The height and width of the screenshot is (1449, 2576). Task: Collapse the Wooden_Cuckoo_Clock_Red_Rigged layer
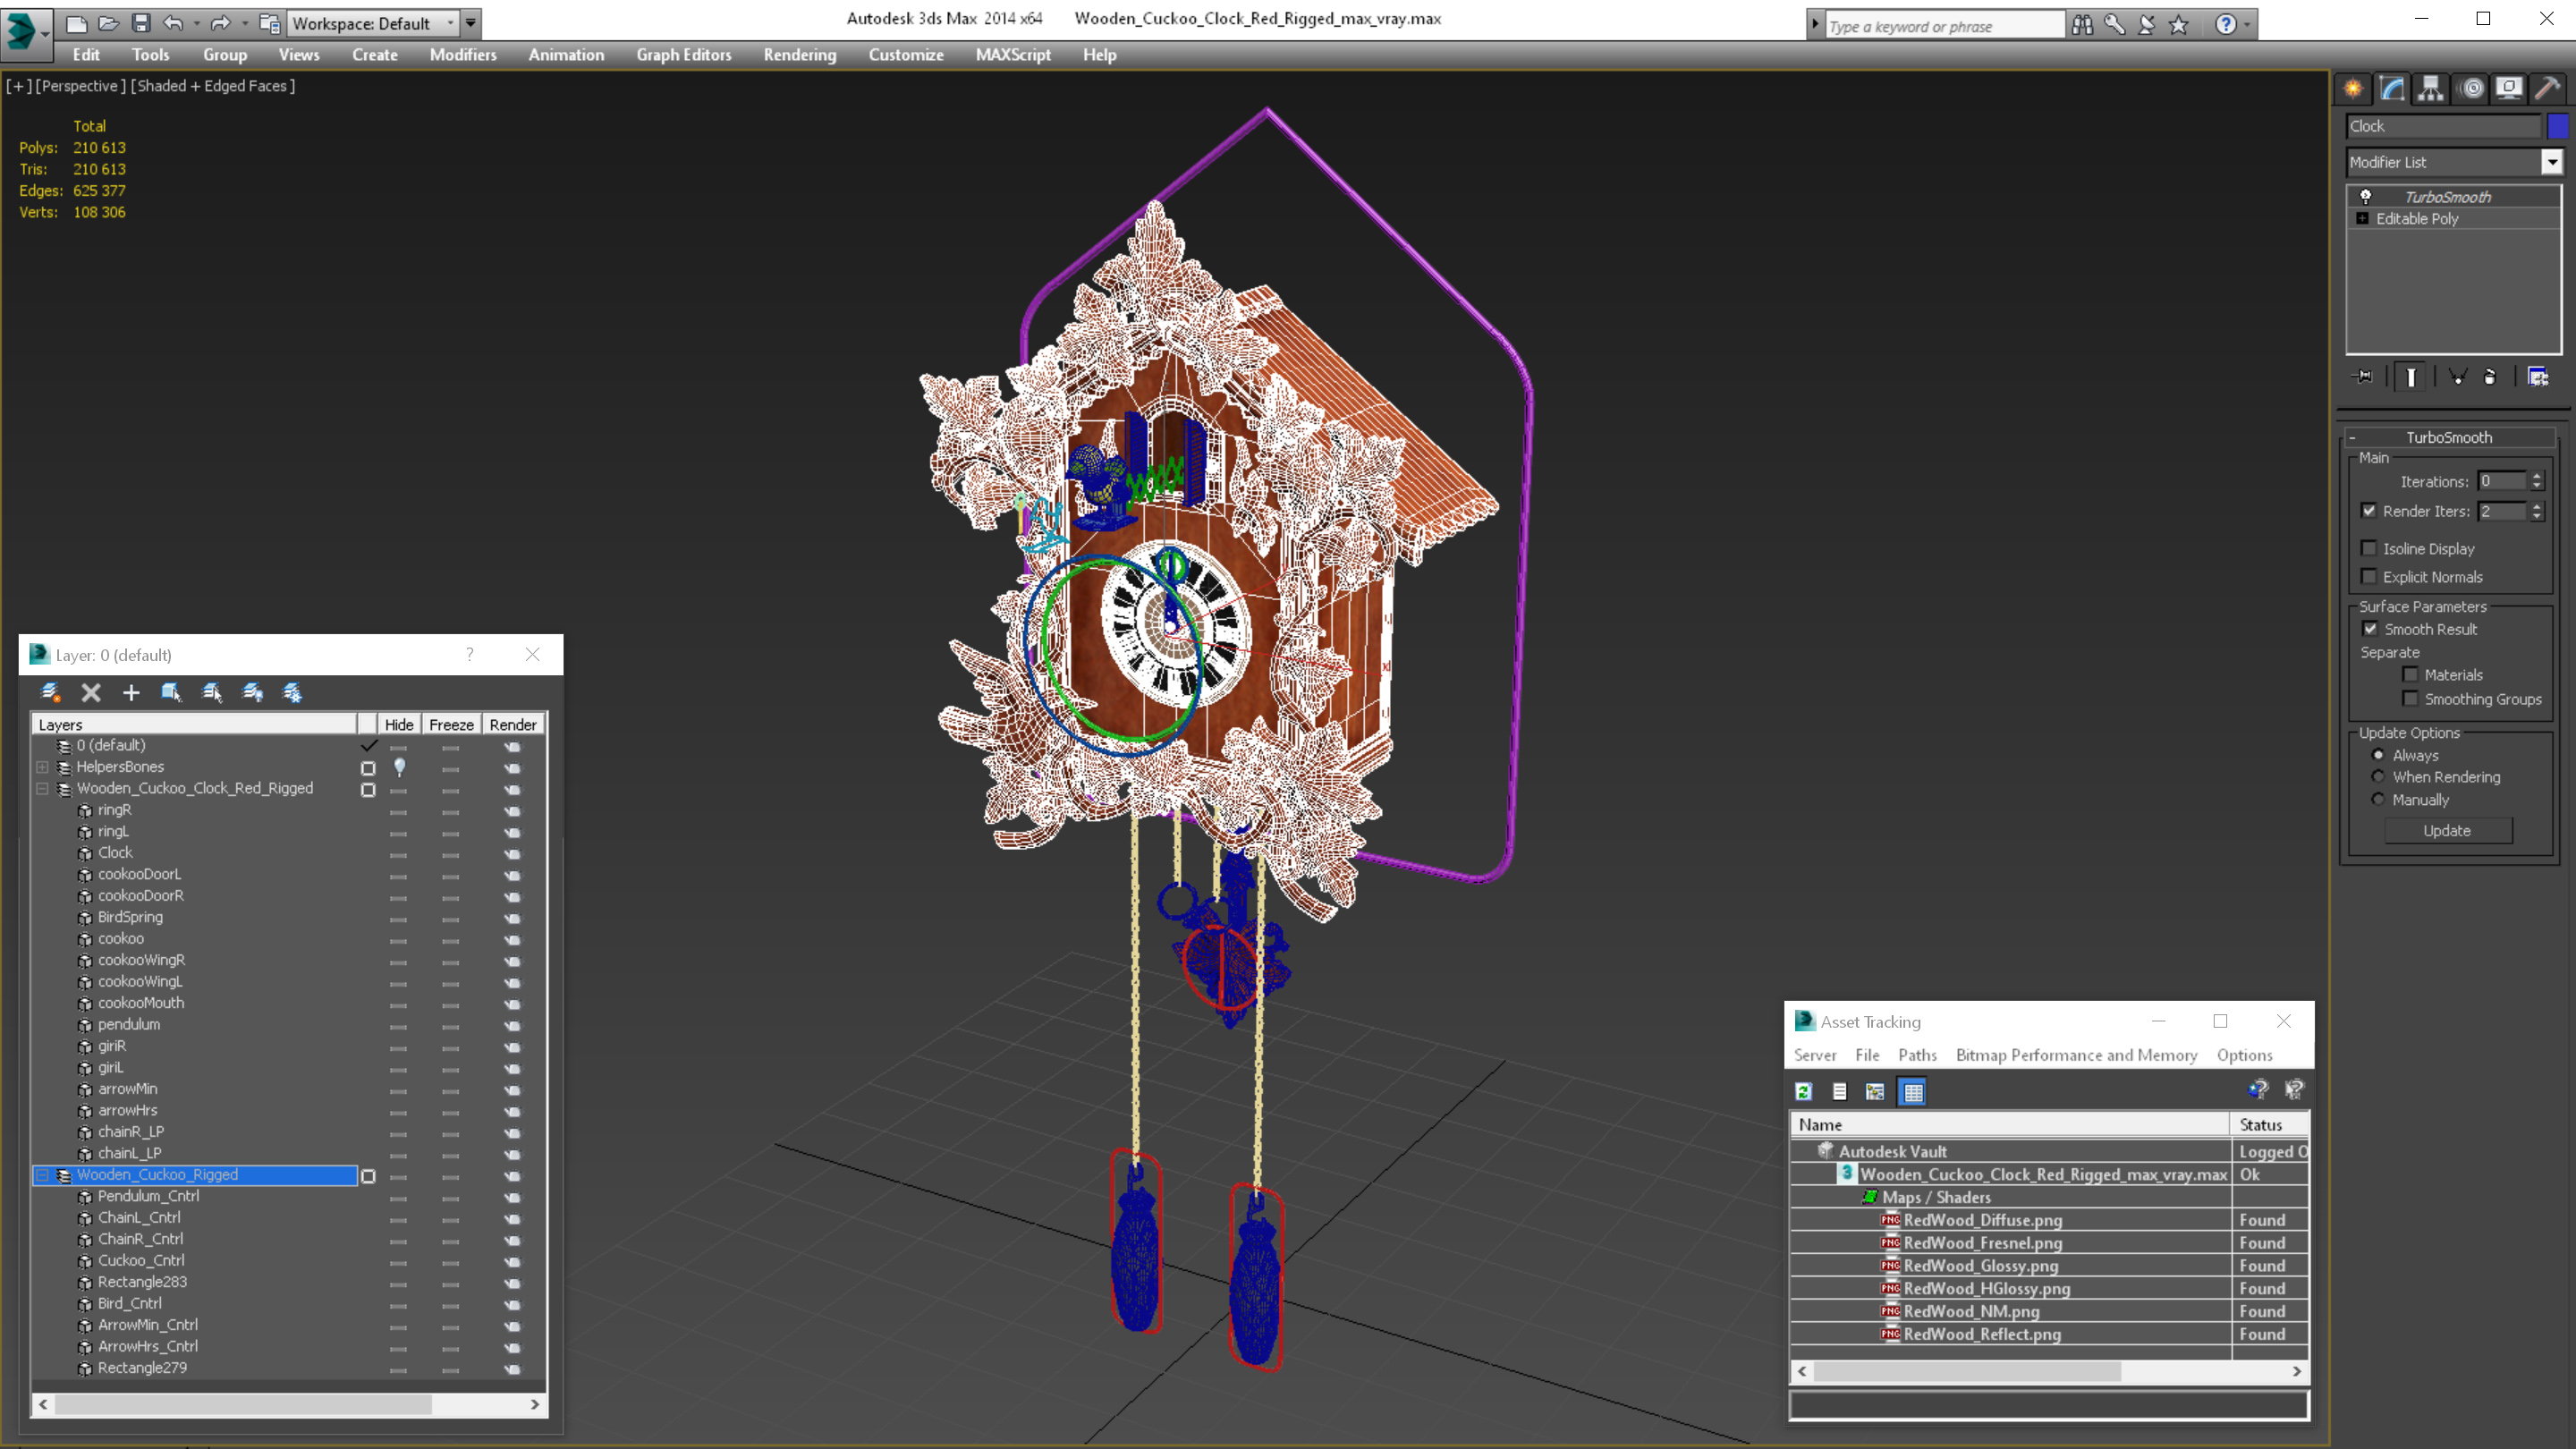coord(42,788)
